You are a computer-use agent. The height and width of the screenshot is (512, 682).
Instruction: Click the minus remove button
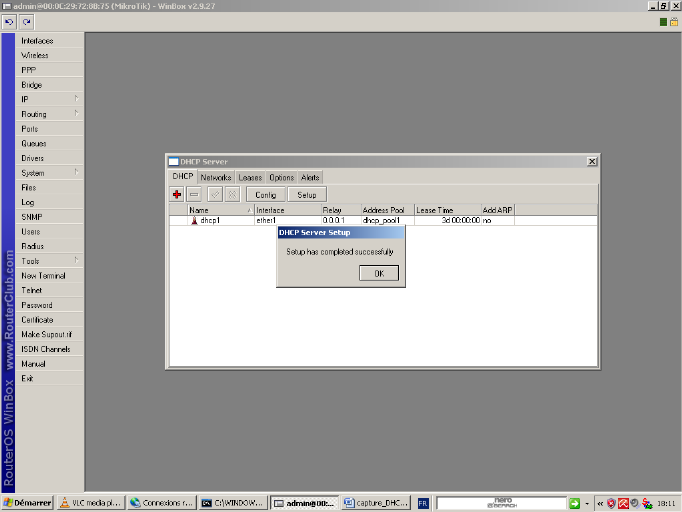[x=194, y=194]
